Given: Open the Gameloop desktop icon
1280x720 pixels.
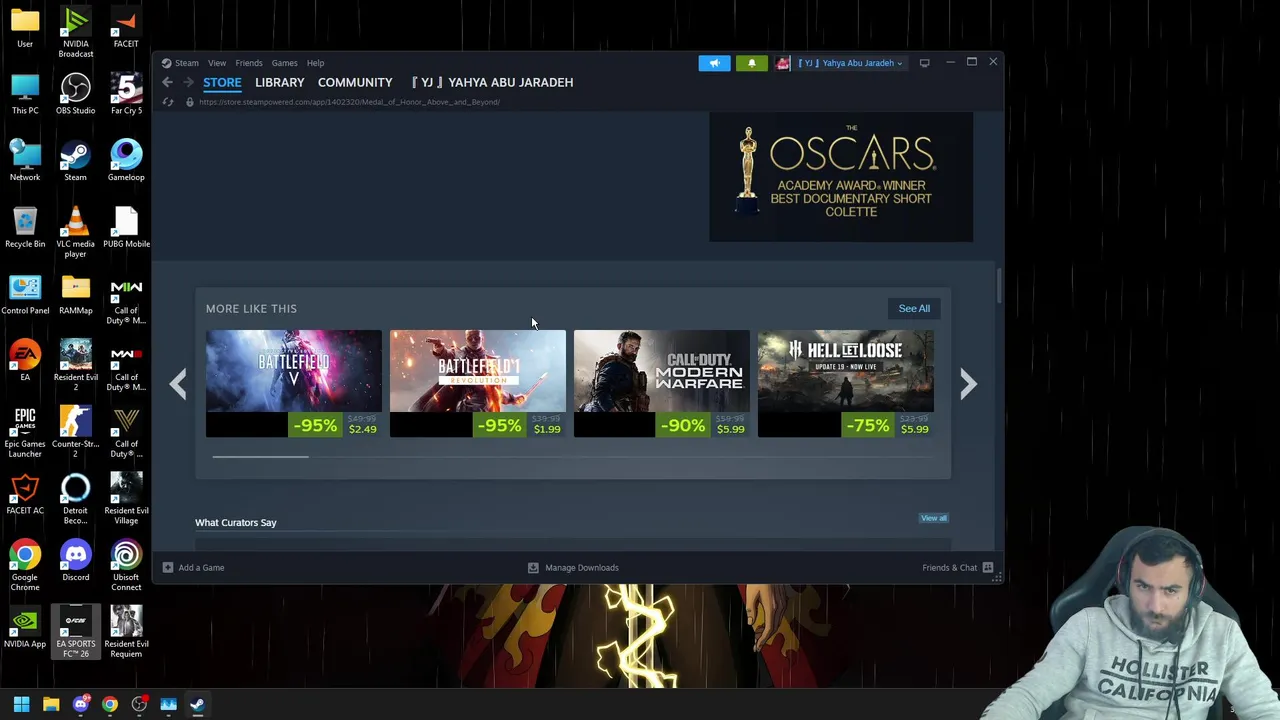Looking at the screenshot, I should (x=126, y=161).
